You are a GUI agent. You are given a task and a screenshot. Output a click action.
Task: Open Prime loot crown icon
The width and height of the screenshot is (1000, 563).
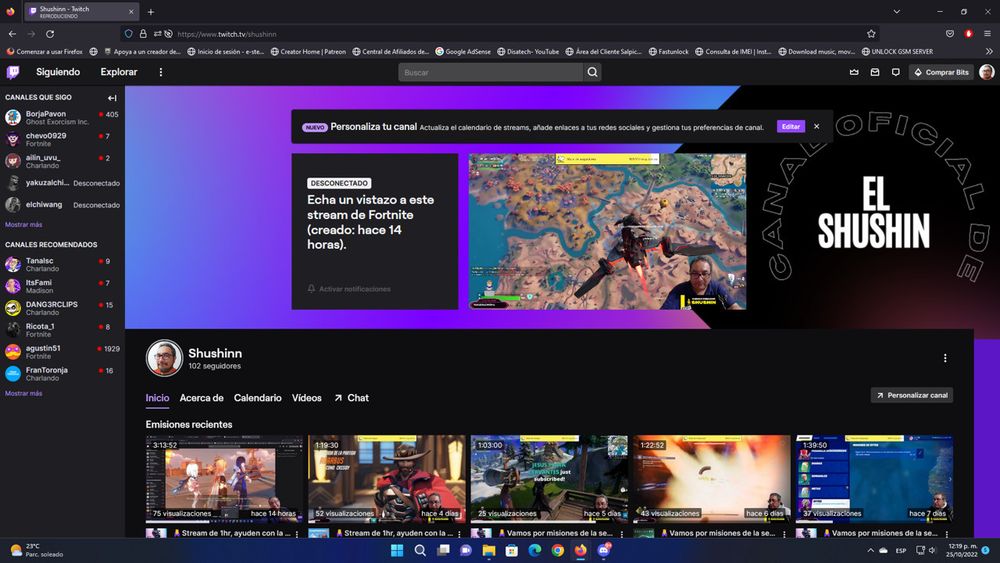click(854, 72)
